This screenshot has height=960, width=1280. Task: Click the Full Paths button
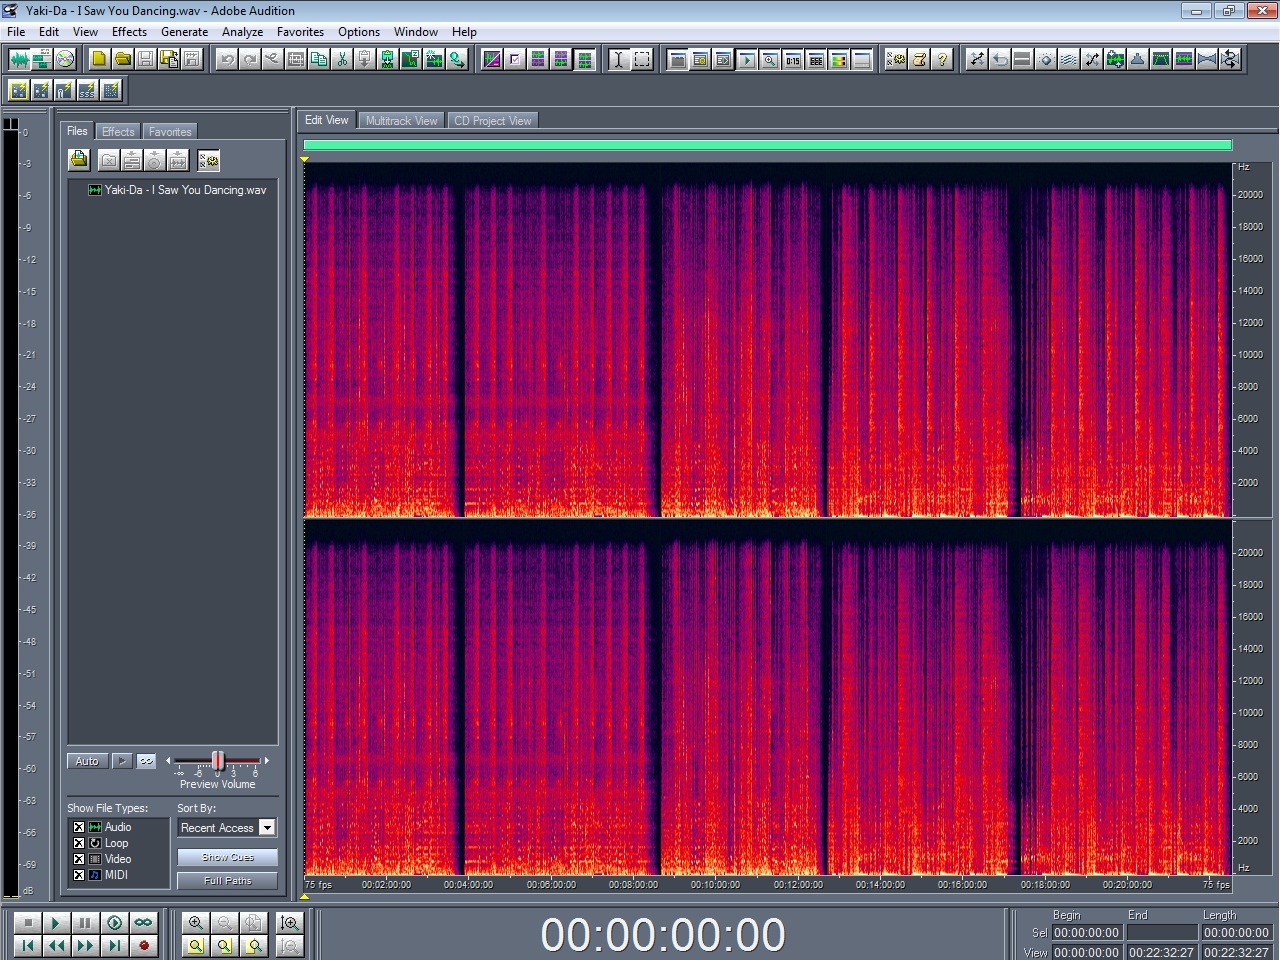point(227,881)
